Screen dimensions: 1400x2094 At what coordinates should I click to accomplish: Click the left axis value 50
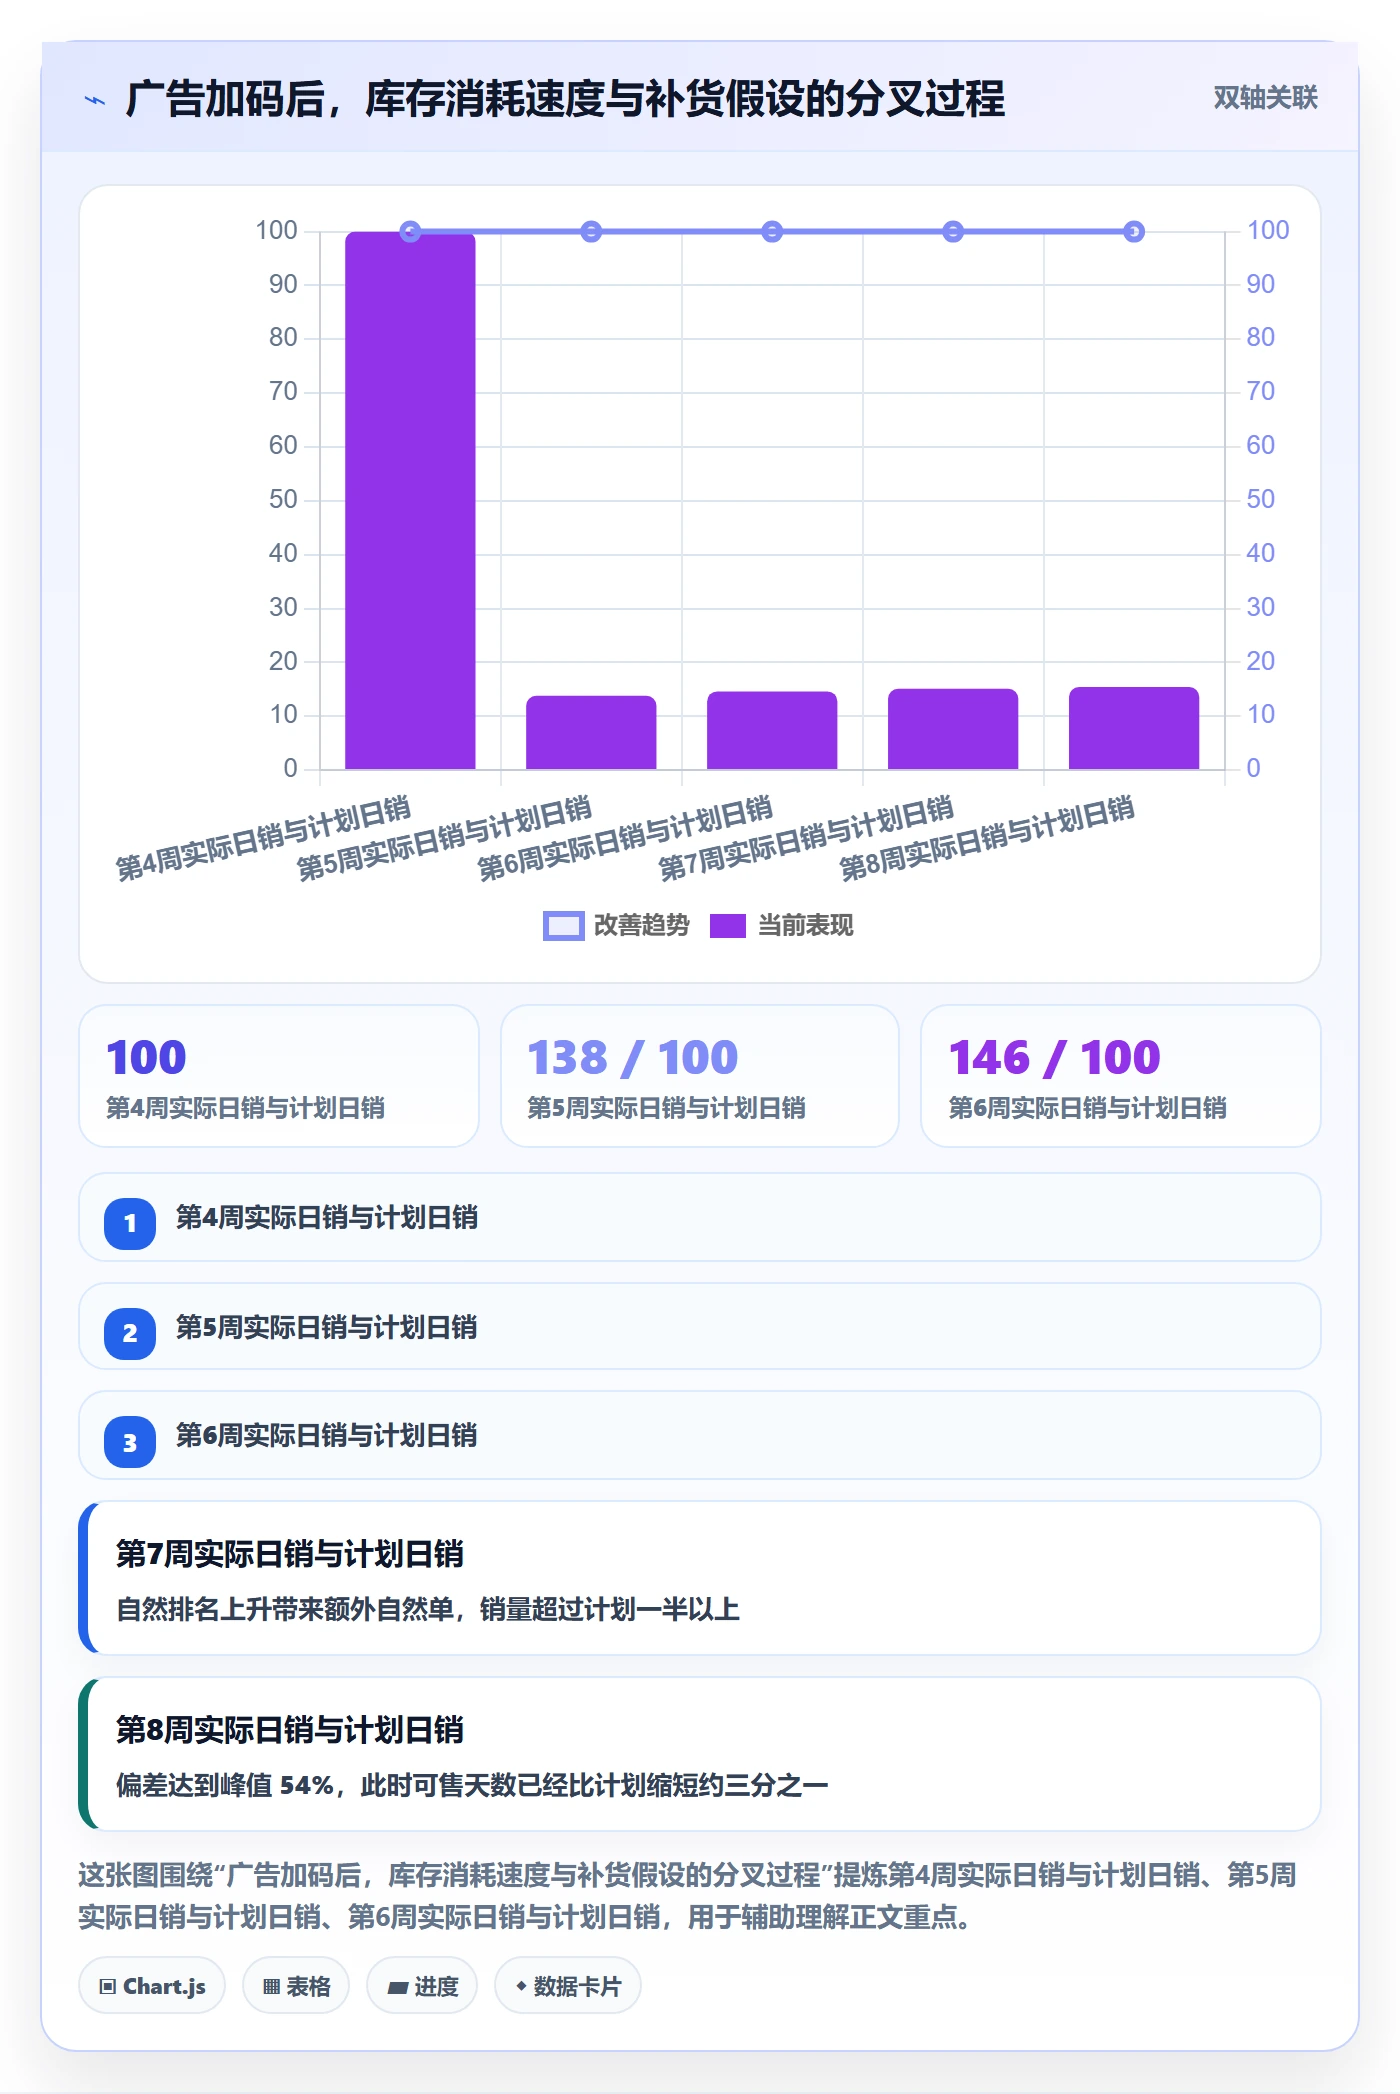[x=283, y=500]
